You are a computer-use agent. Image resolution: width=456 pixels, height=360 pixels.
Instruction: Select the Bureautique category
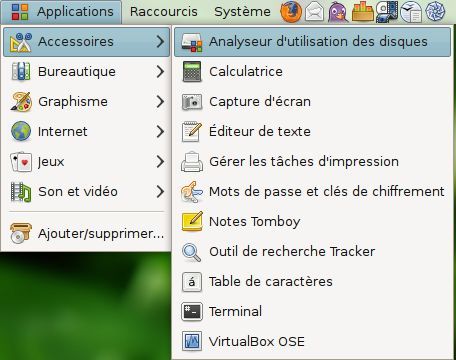(x=86, y=72)
